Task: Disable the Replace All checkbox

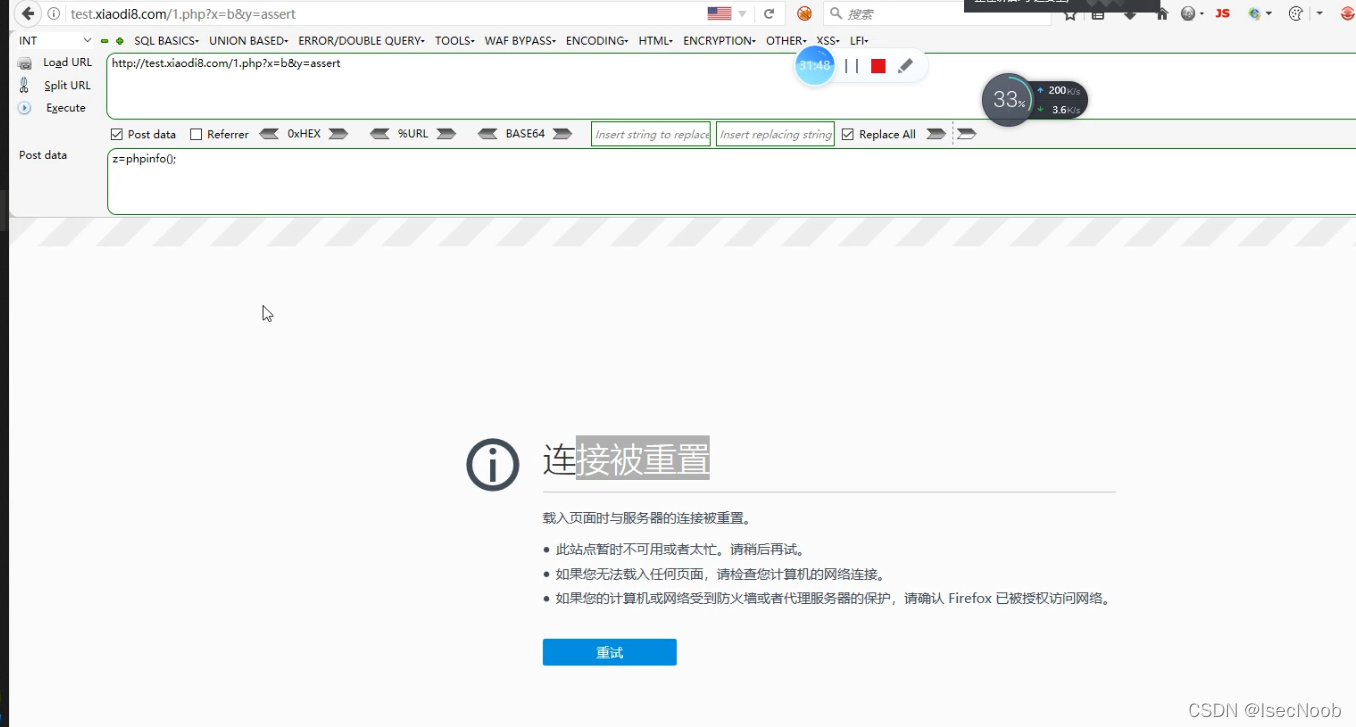Action: [847, 133]
